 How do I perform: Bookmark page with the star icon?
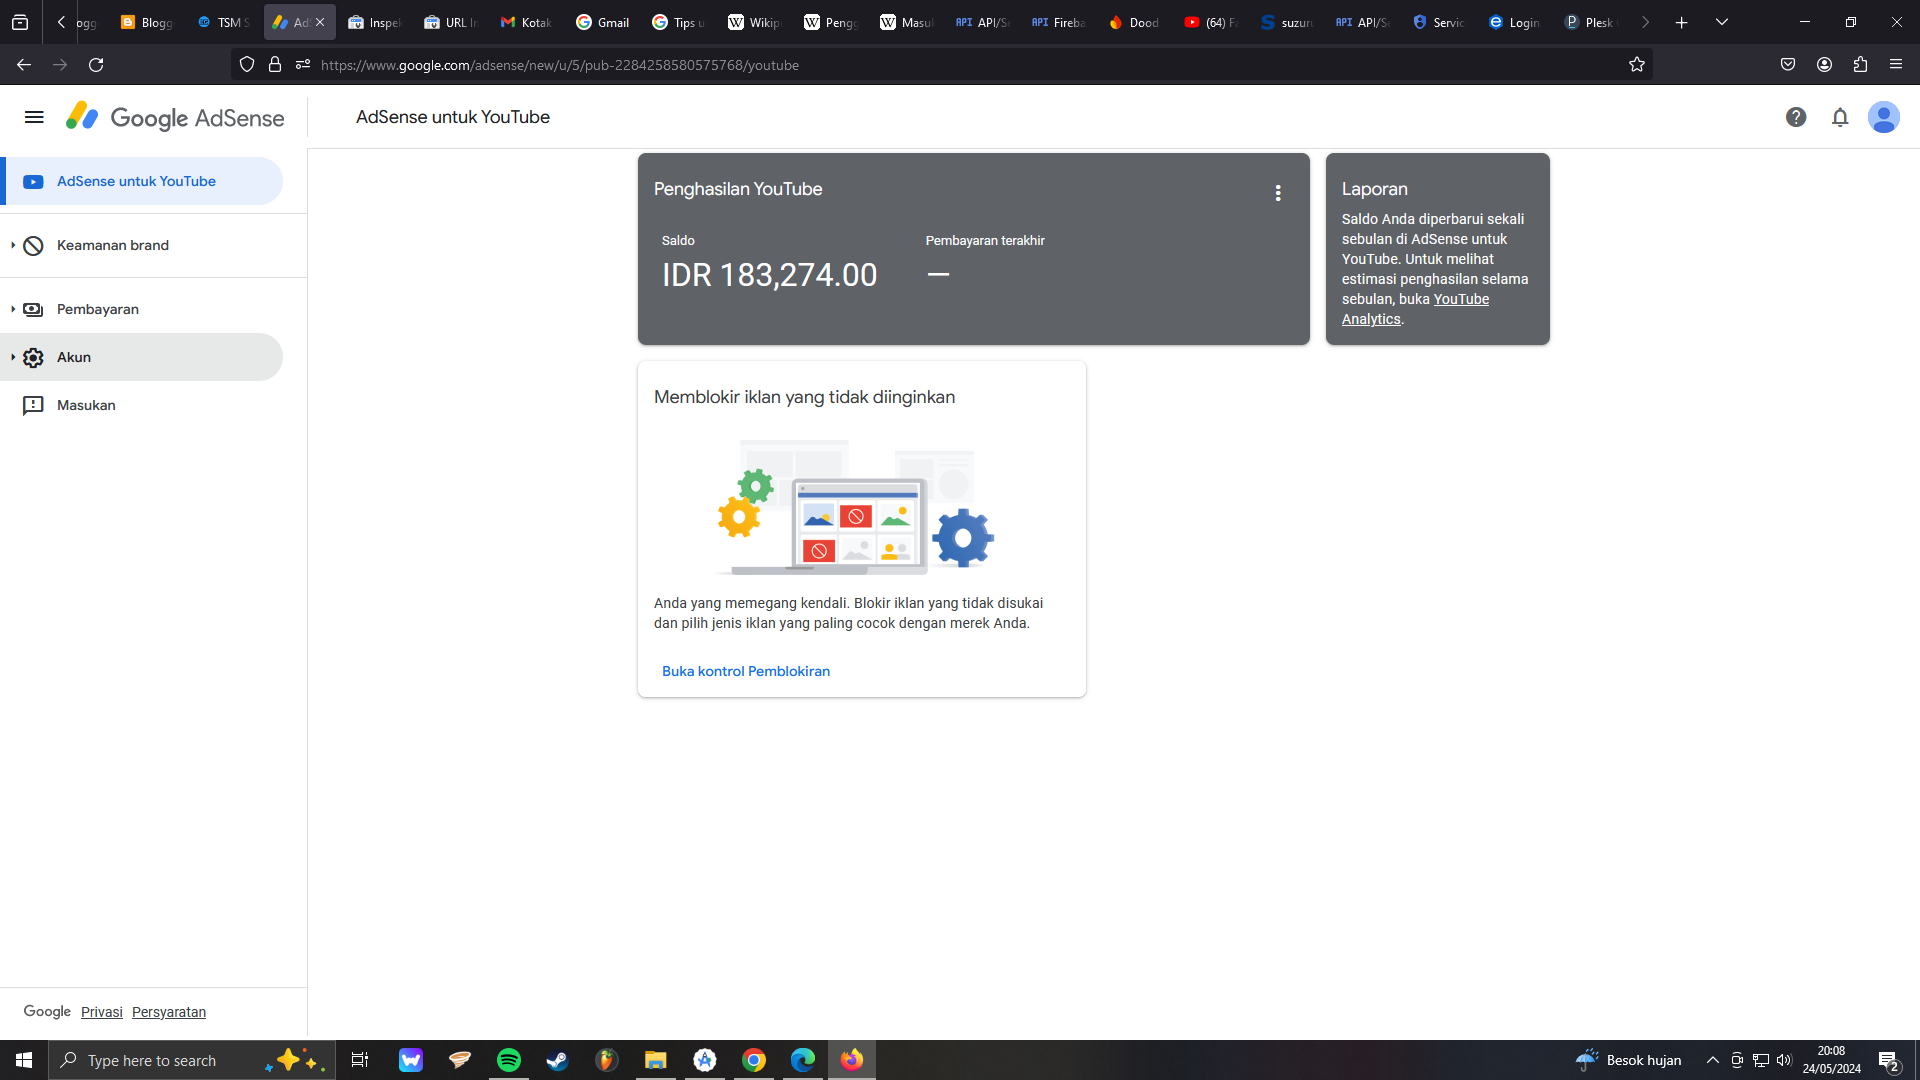1637,65
